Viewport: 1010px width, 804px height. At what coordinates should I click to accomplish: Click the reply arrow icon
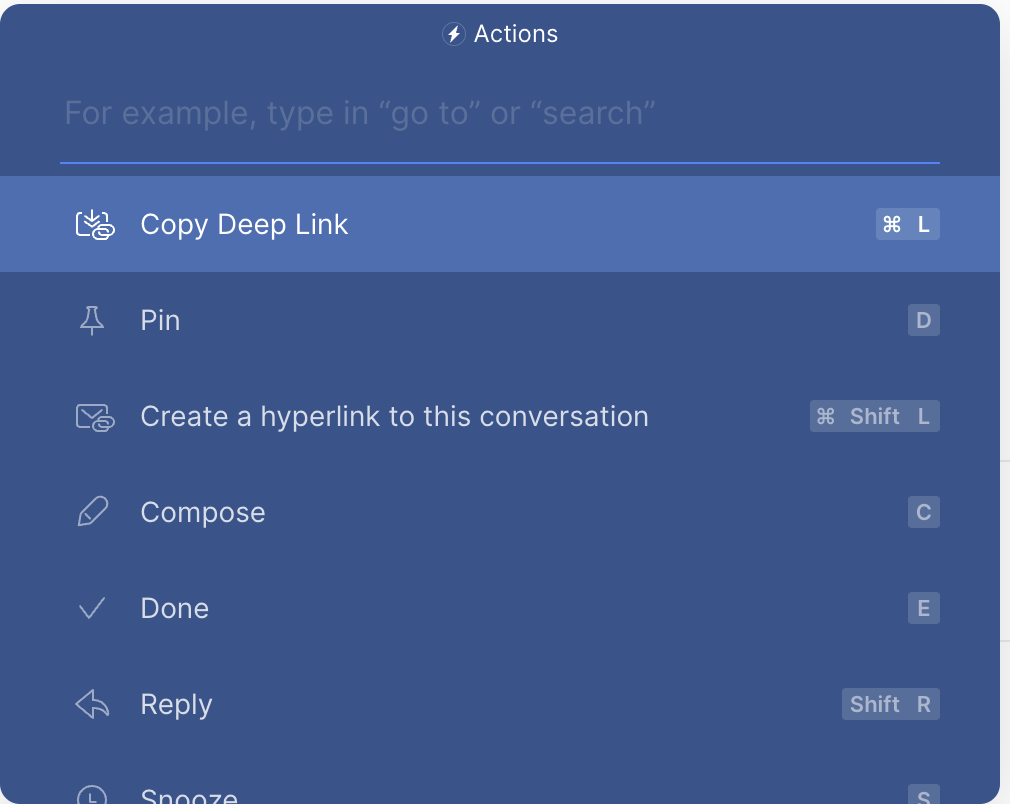coord(92,705)
